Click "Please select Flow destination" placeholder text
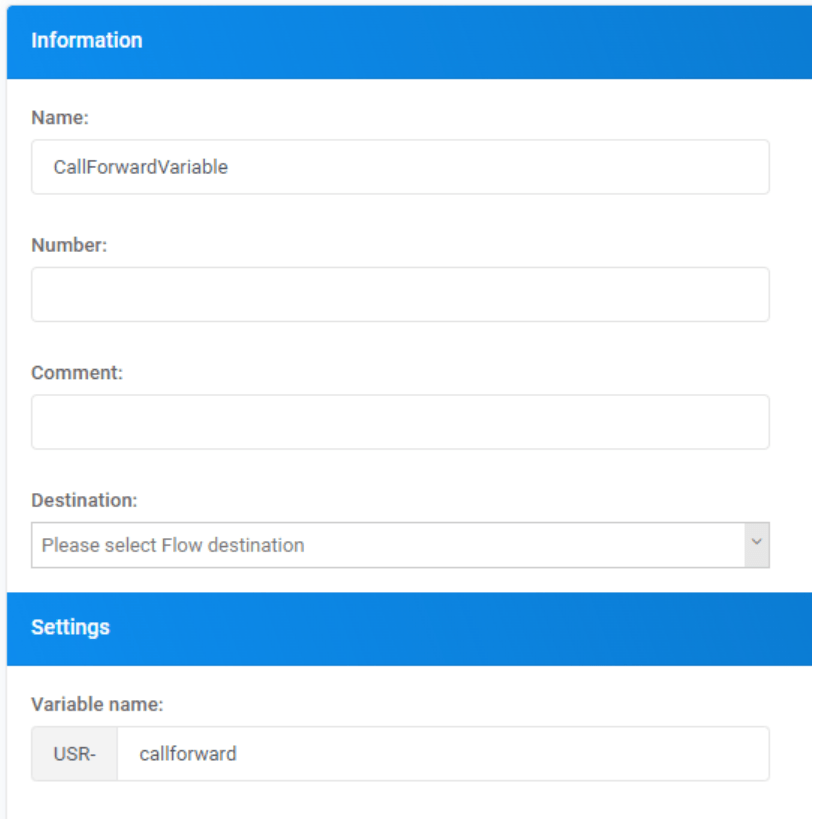Viewport: 829px width, 835px height. 173,545
